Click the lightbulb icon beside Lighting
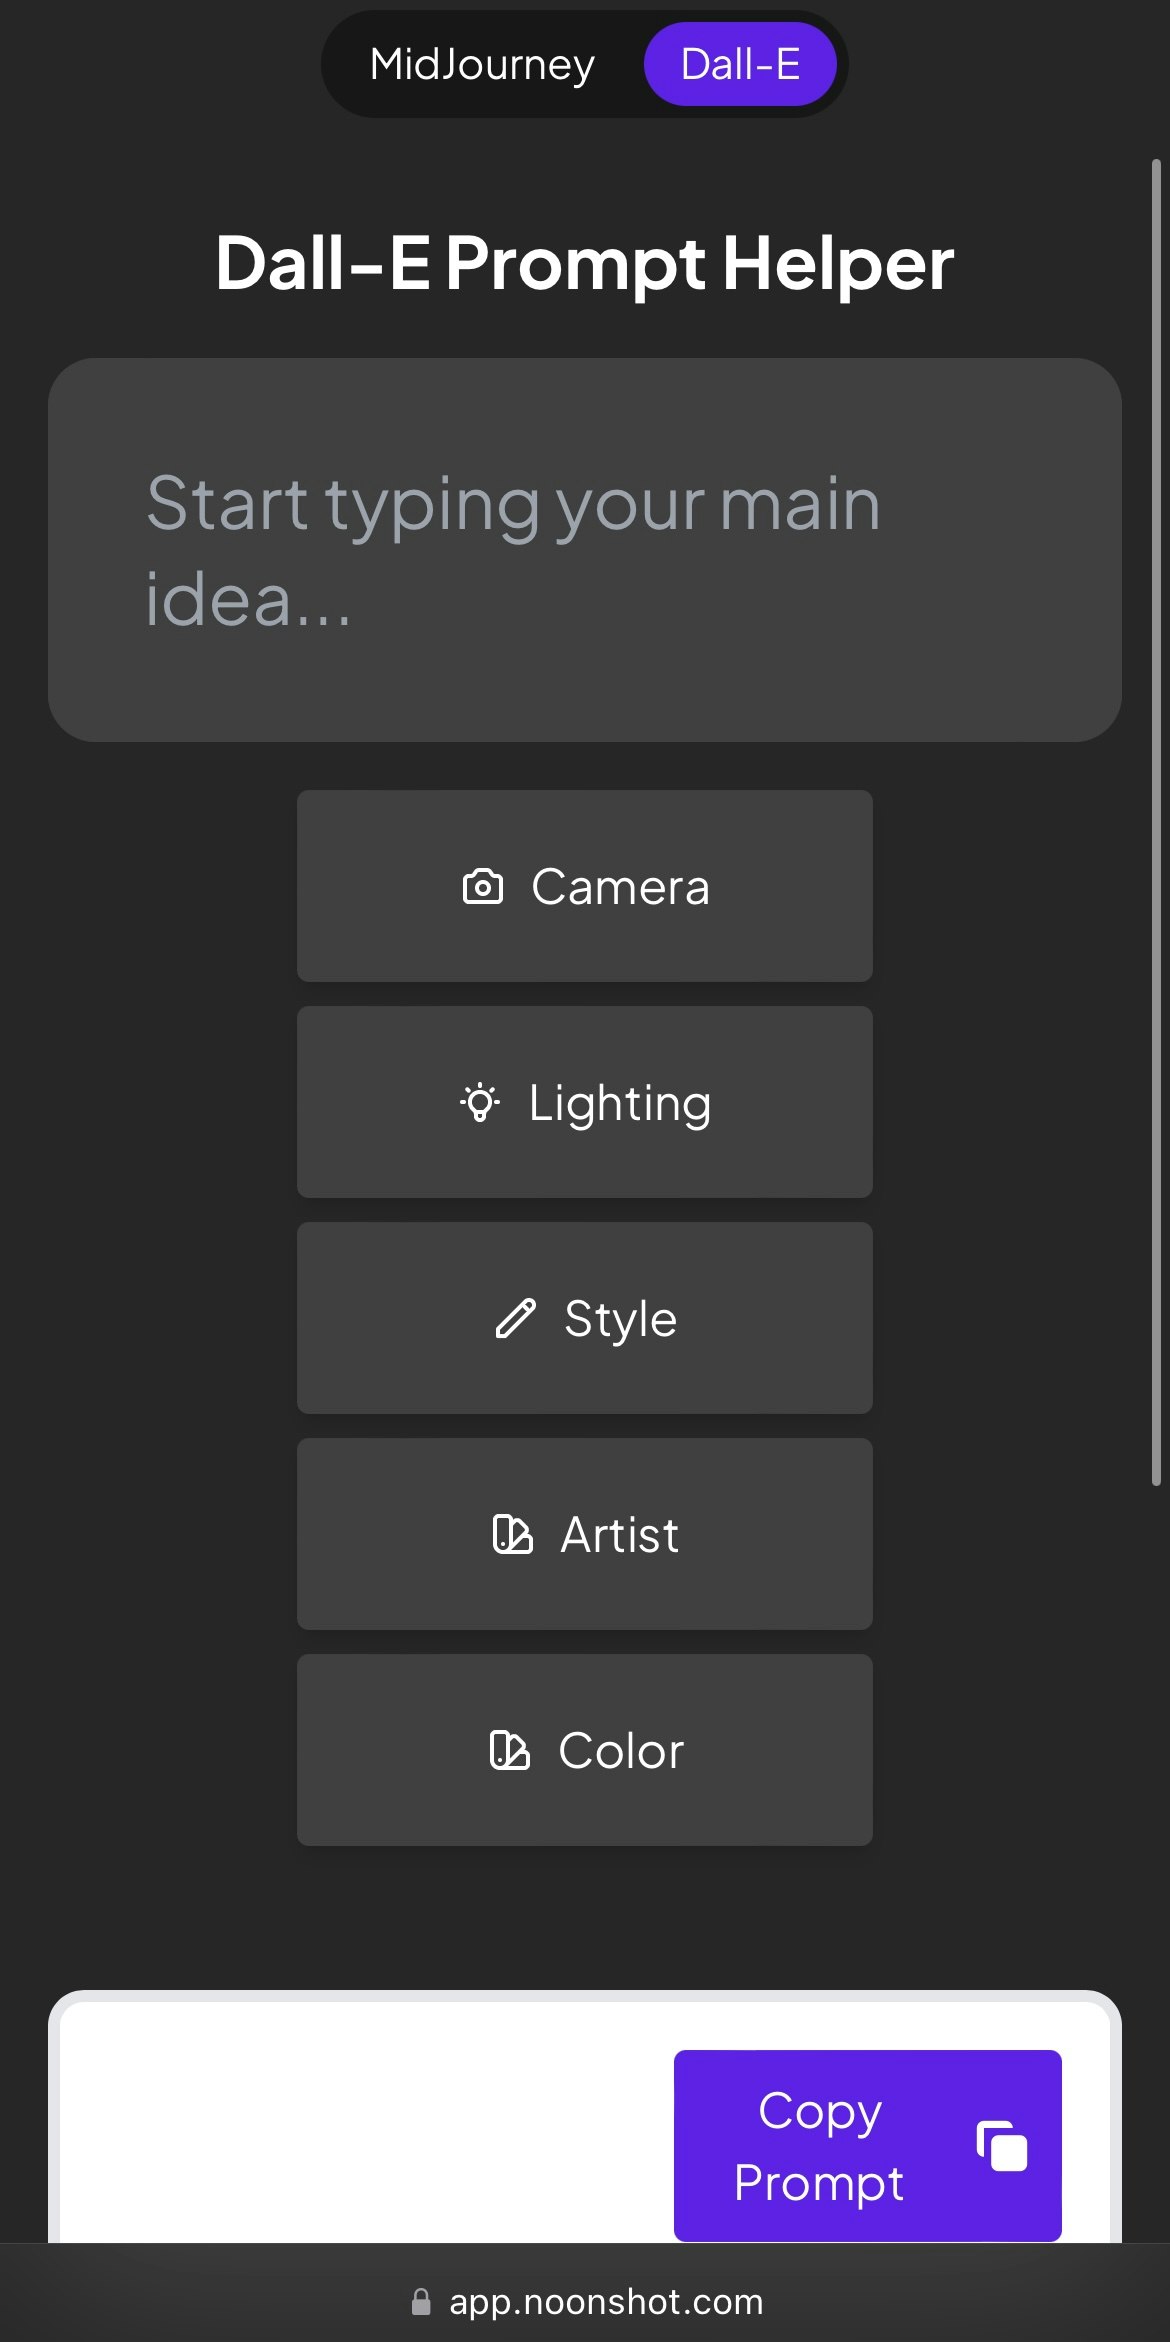Image resolution: width=1170 pixels, height=2342 pixels. click(x=480, y=1102)
